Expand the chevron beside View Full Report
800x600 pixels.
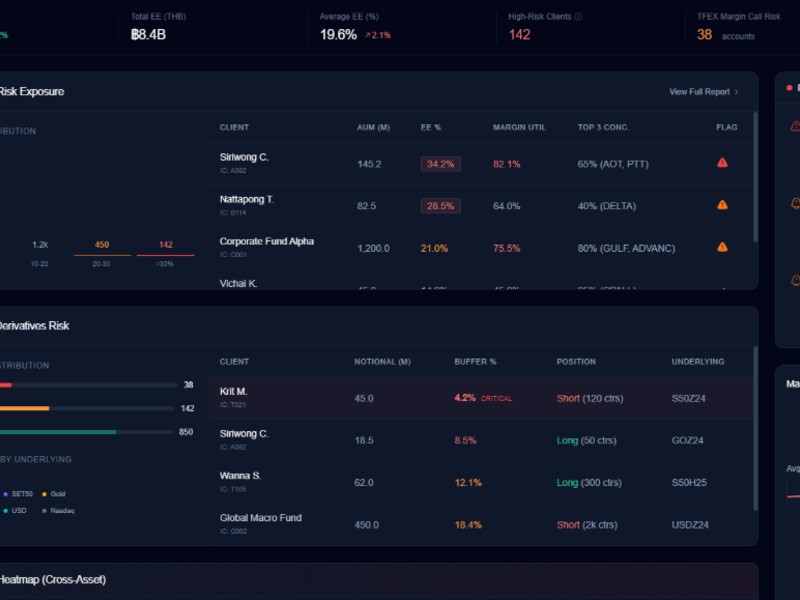pyautogui.click(x=737, y=92)
